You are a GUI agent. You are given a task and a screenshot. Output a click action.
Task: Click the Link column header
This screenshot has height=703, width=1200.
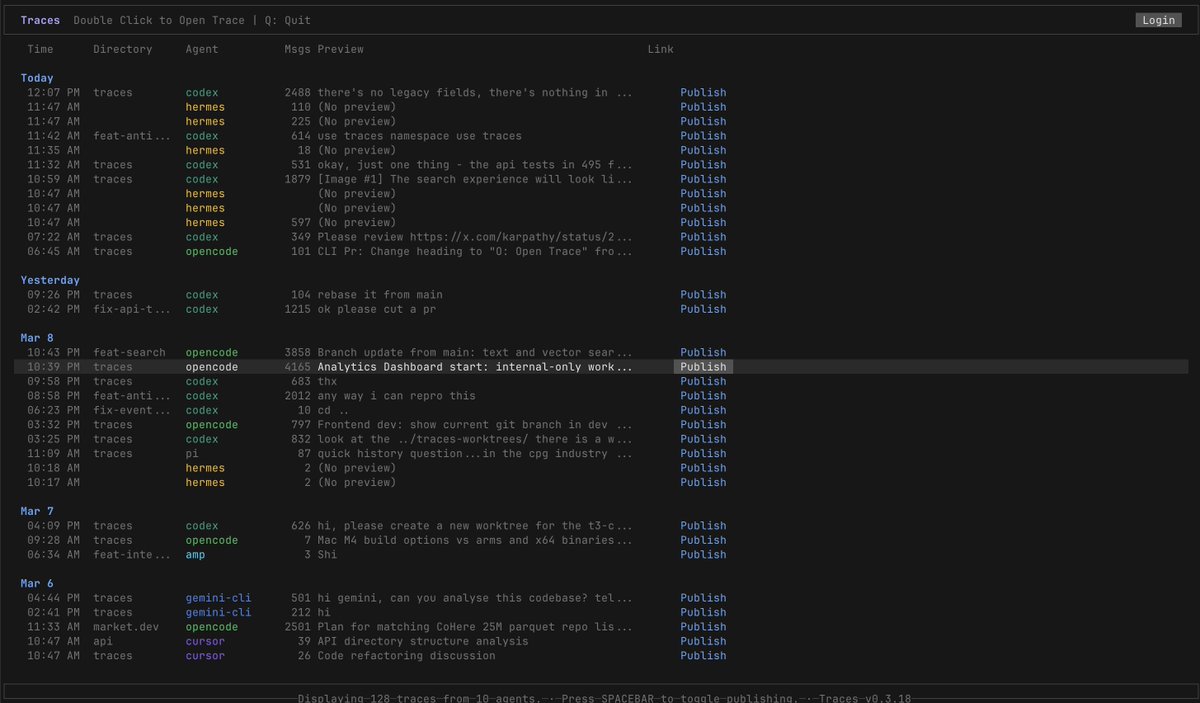(660, 49)
